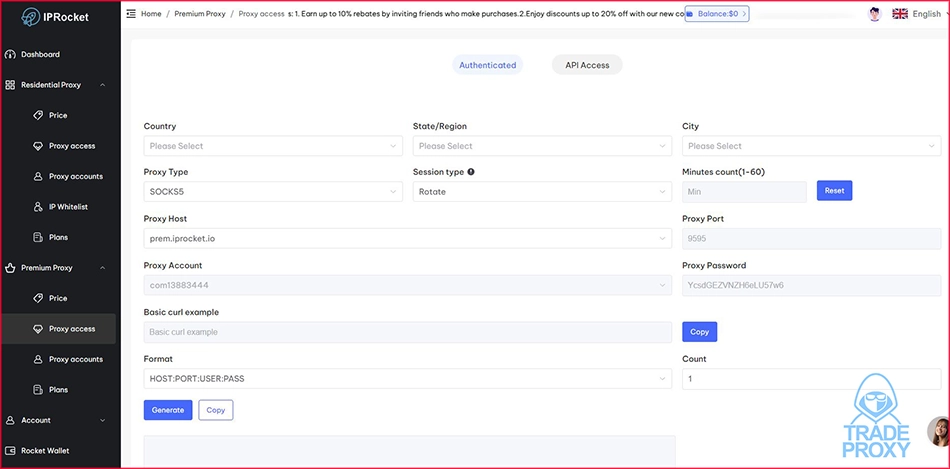Click the blue Copy button for curl

coord(700,332)
